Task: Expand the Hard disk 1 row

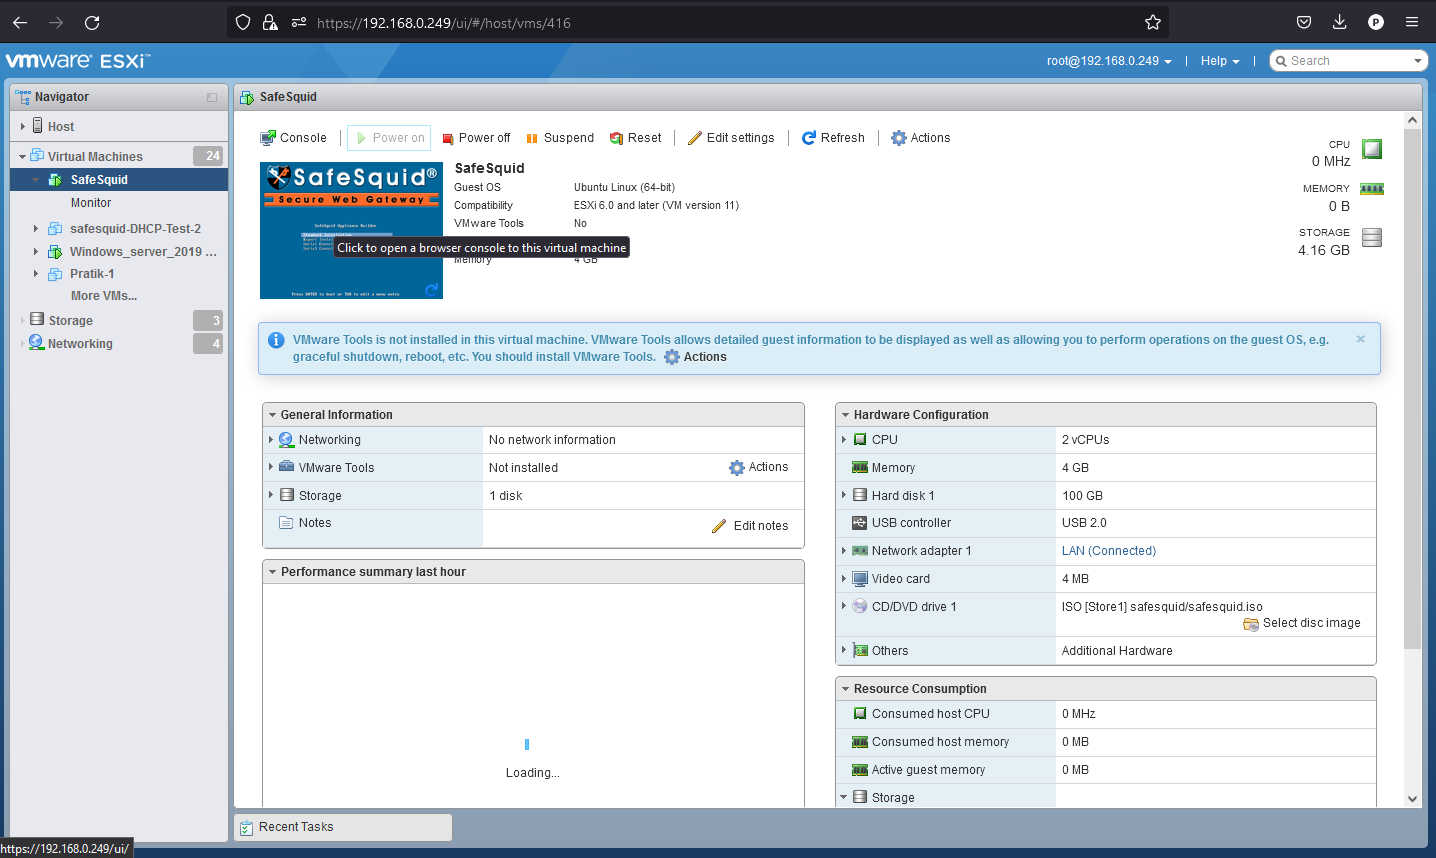Action: pos(844,496)
